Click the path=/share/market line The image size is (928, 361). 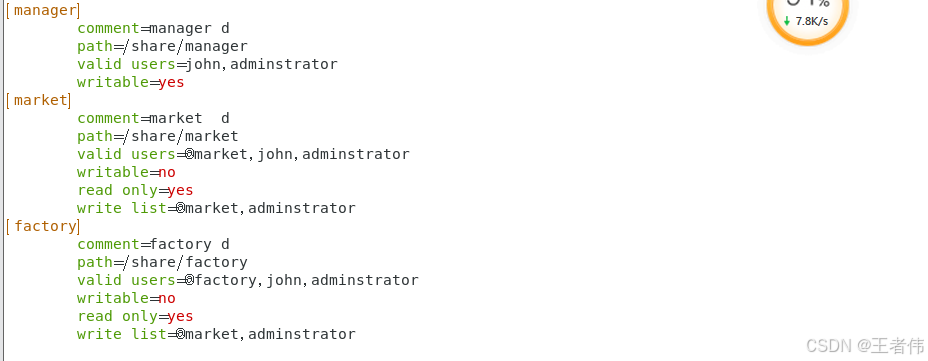157,136
